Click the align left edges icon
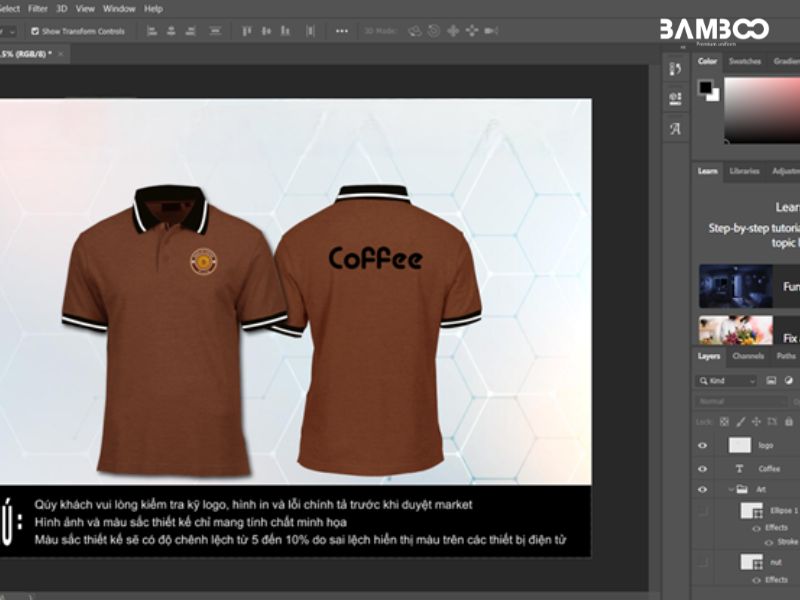The width and height of the screenshot is (800, 600). 152,31
